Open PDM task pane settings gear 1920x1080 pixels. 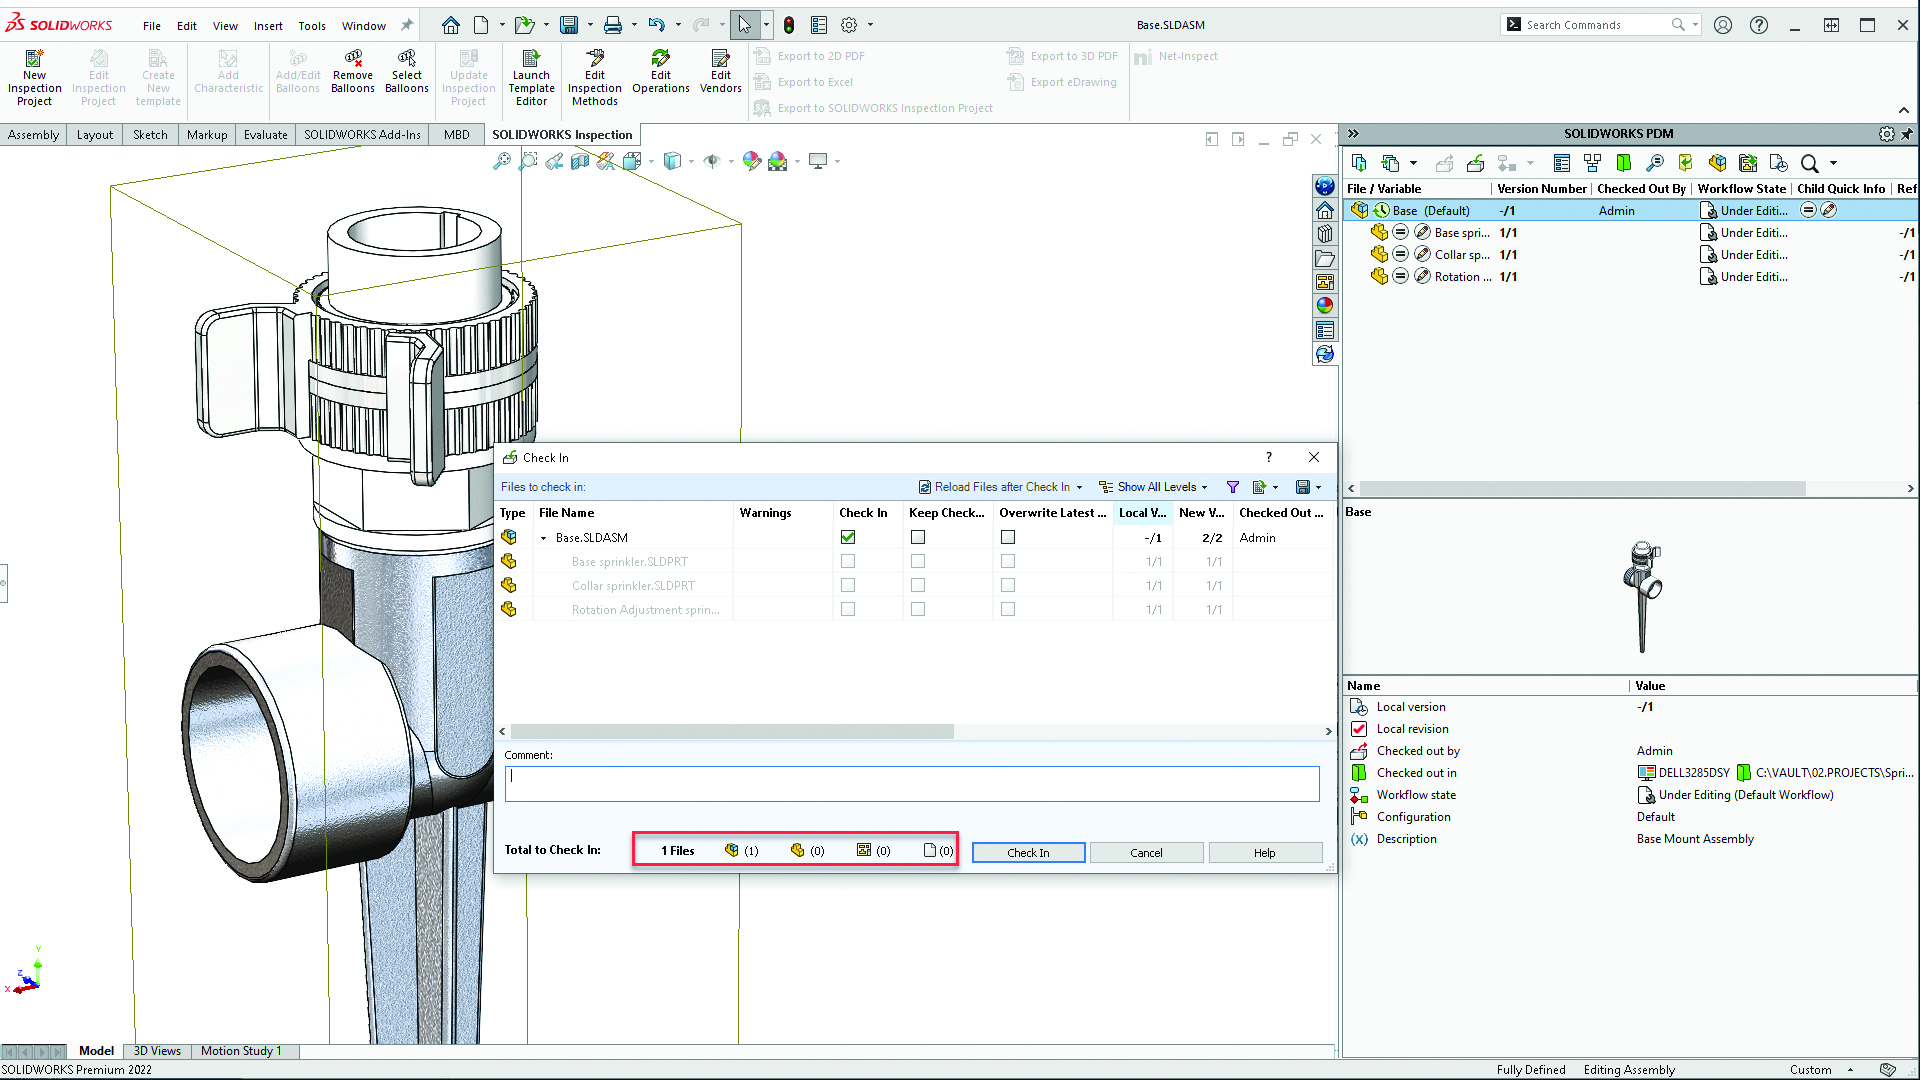(1887, 134)
